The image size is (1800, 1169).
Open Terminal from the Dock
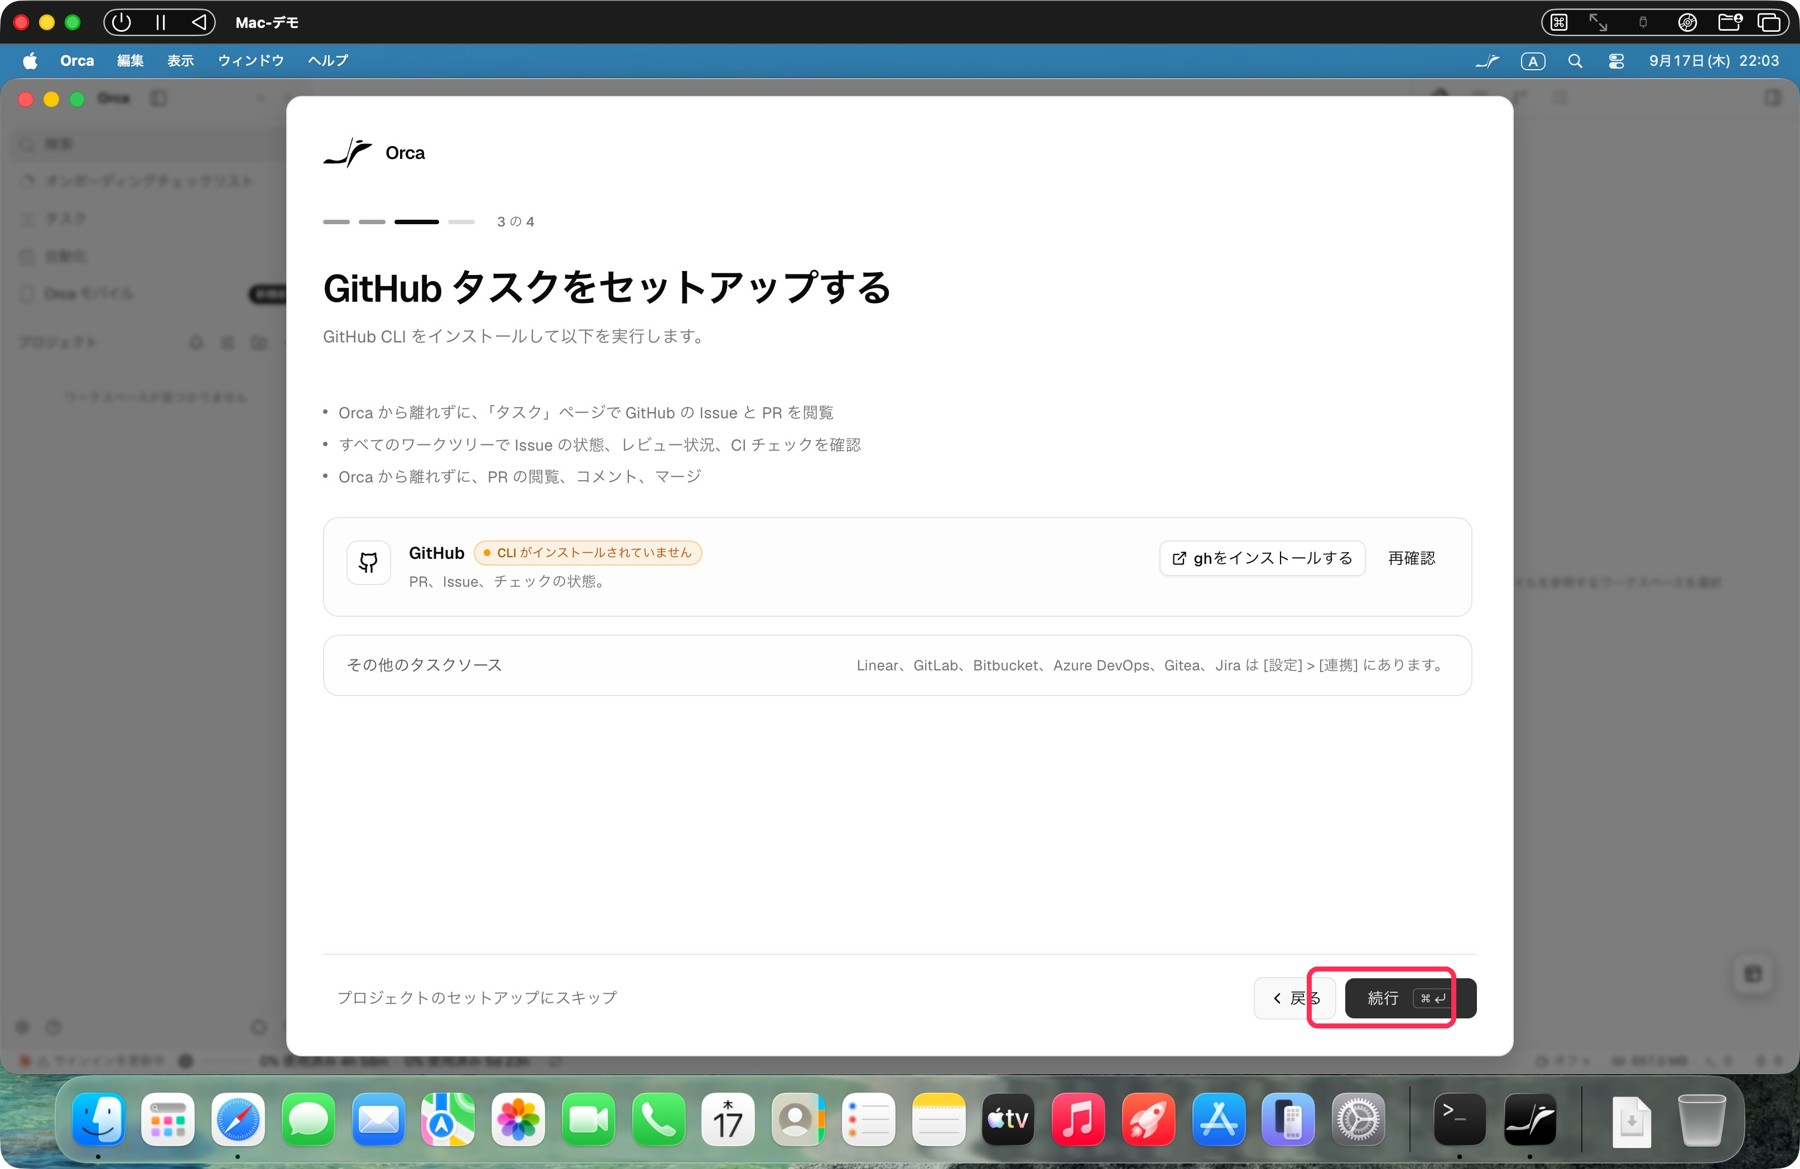[1459, 1119]
